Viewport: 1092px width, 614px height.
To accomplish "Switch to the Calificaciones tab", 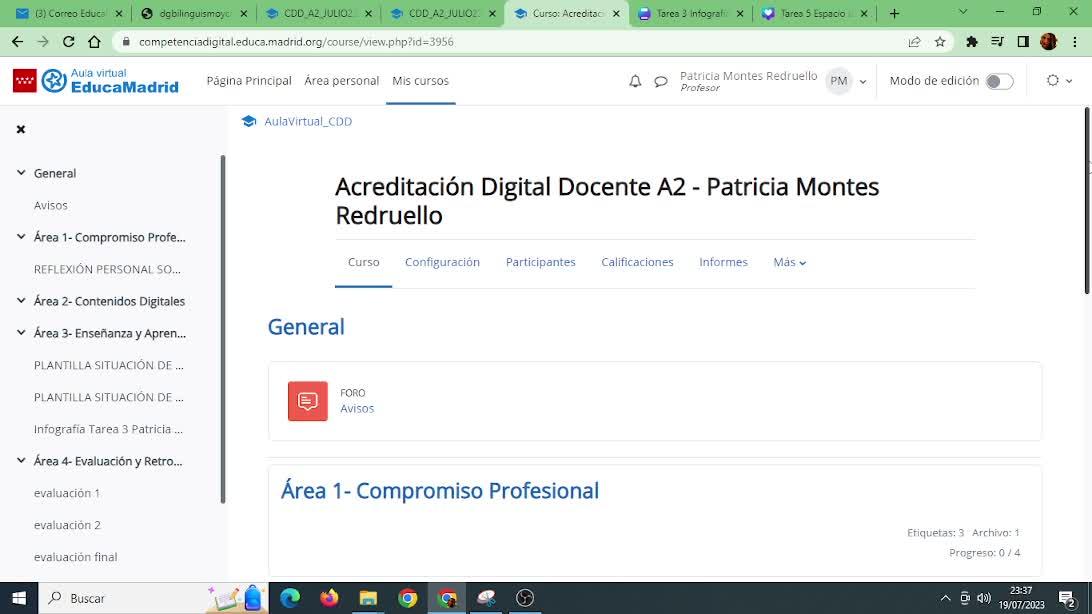I will pos(637,262).
